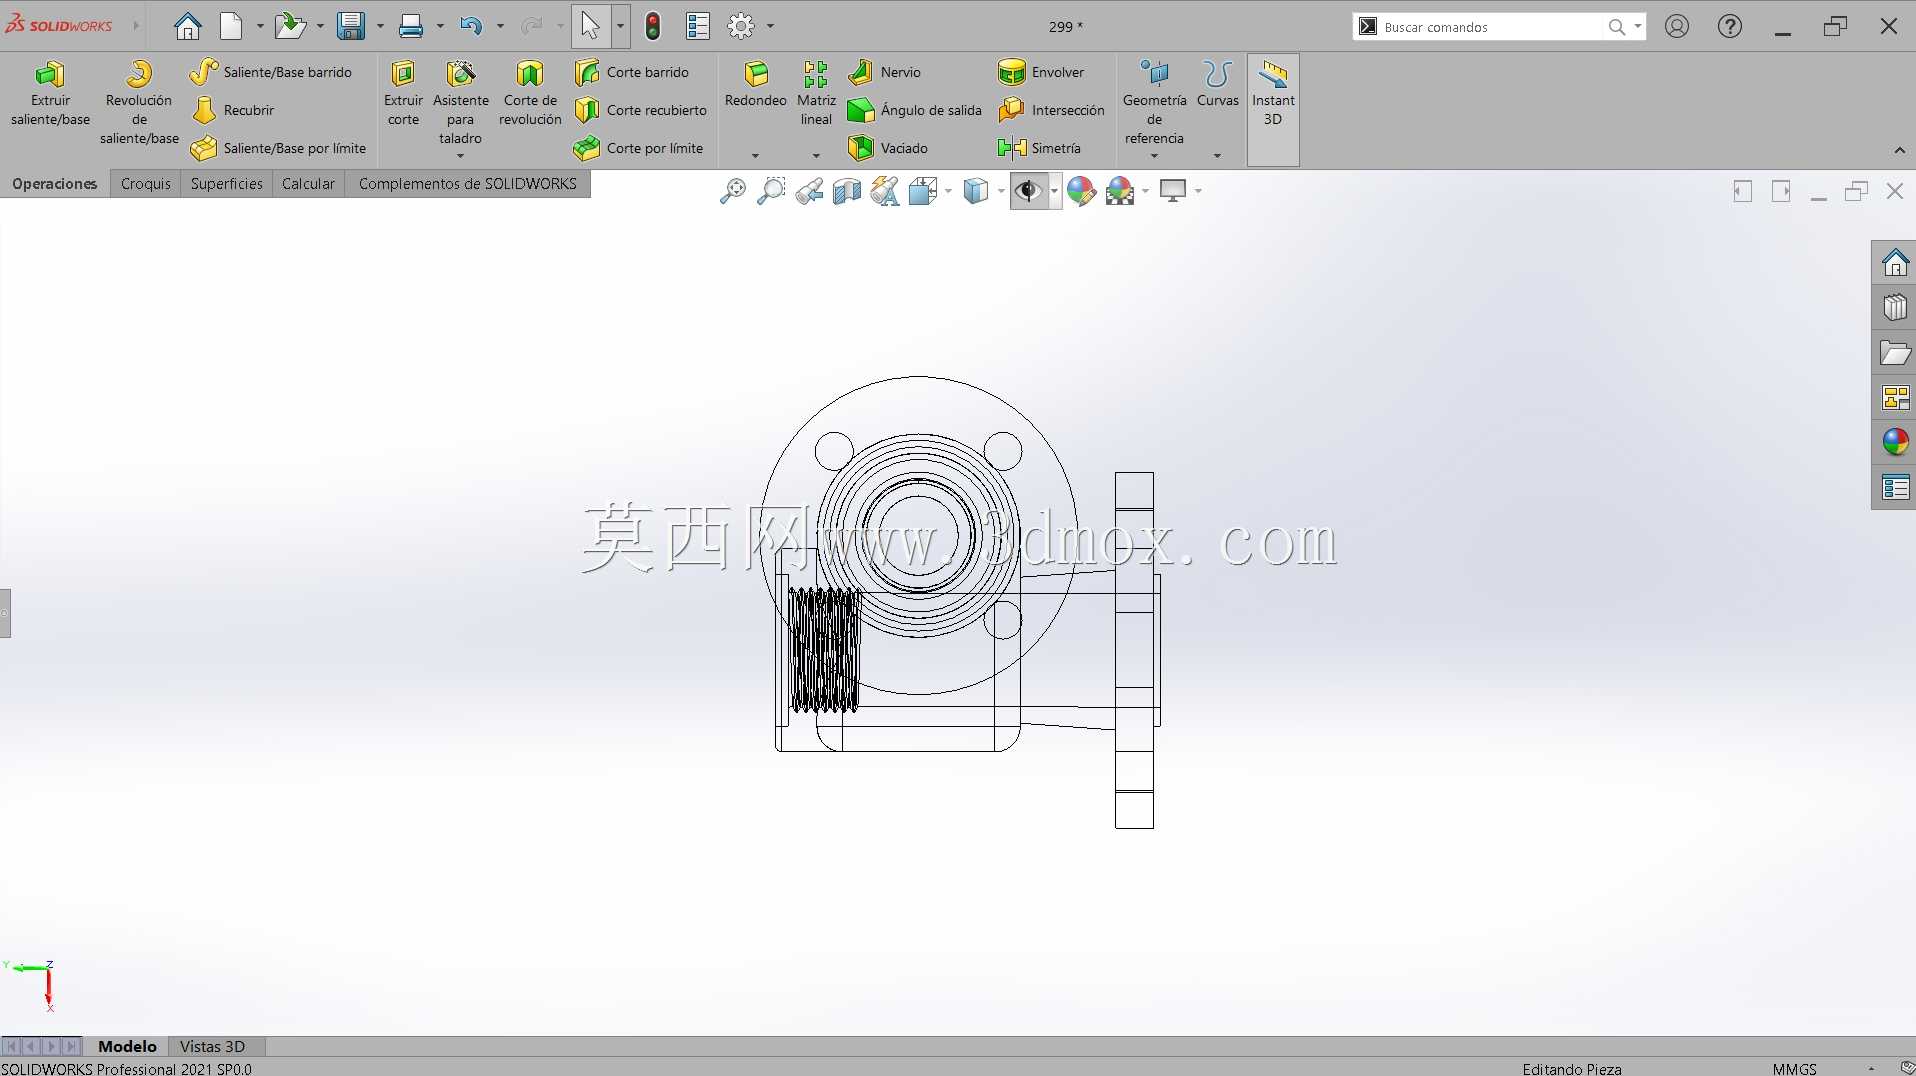This screenshot has width=1916, height=1076.
Task: Click the user login icon
Action: click(1677, 26)
